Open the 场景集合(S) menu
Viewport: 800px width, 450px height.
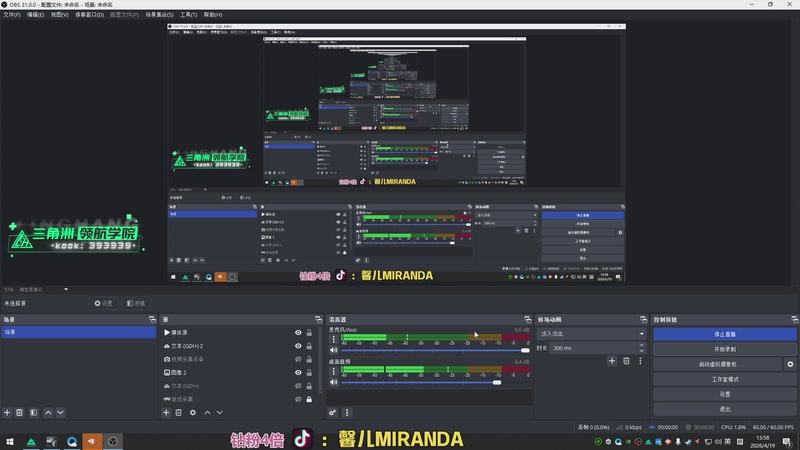pos(159,15)
